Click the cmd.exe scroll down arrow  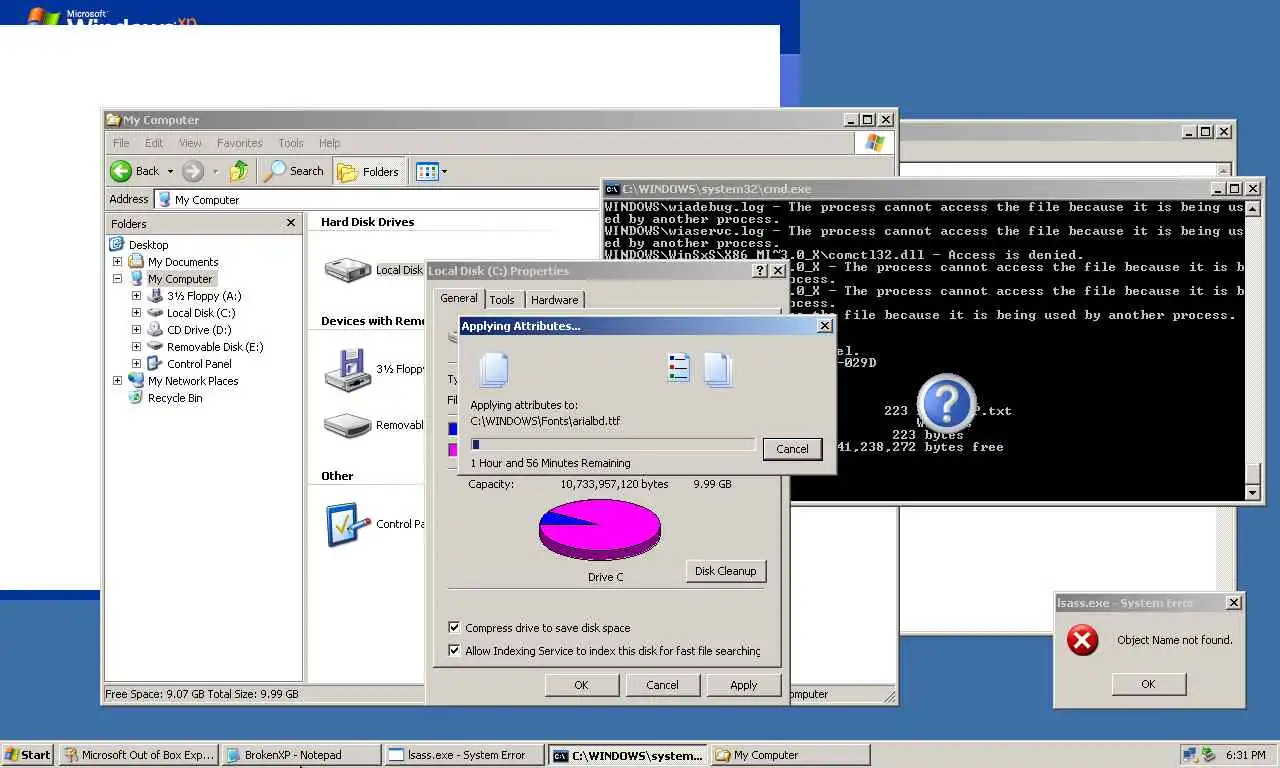[x=1253, y=492]
